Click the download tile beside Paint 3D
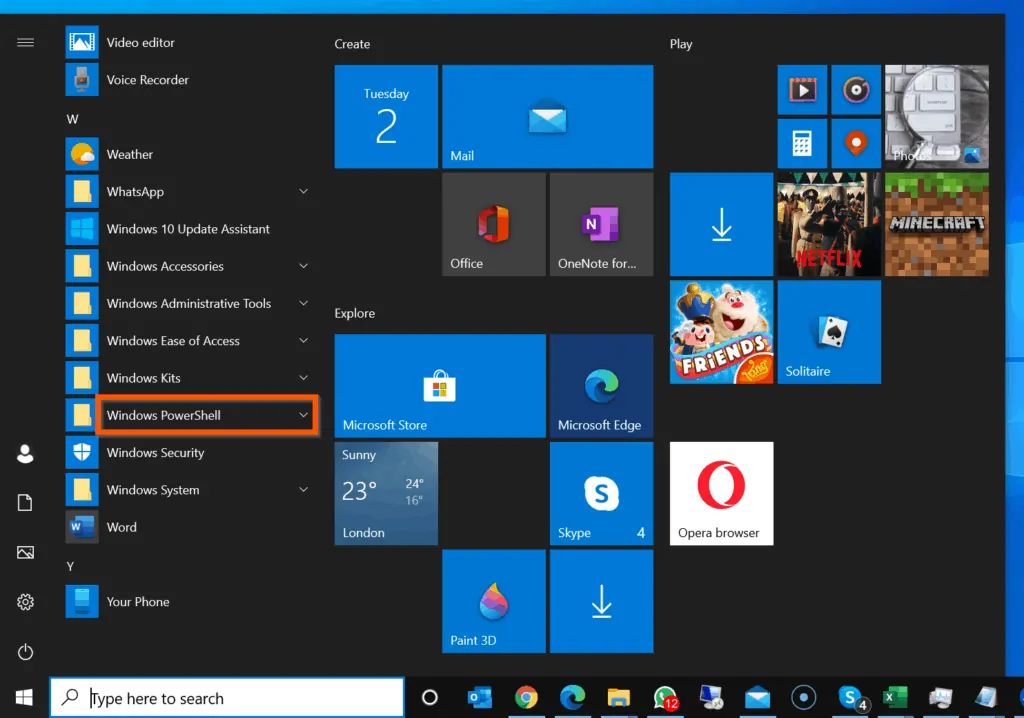1024x718 pixels. pos(601,601)
